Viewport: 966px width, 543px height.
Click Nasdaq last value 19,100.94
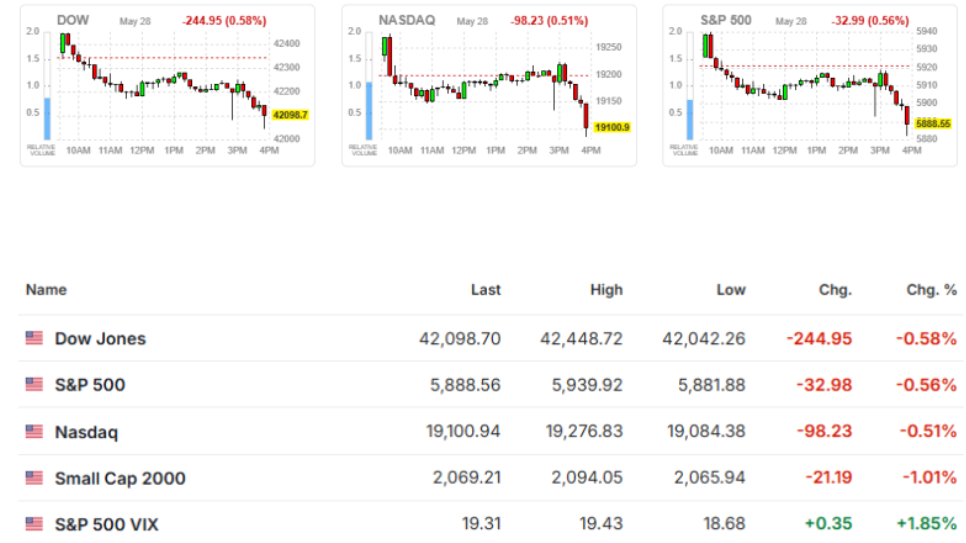pyautogui.click(x=463, y=431)
